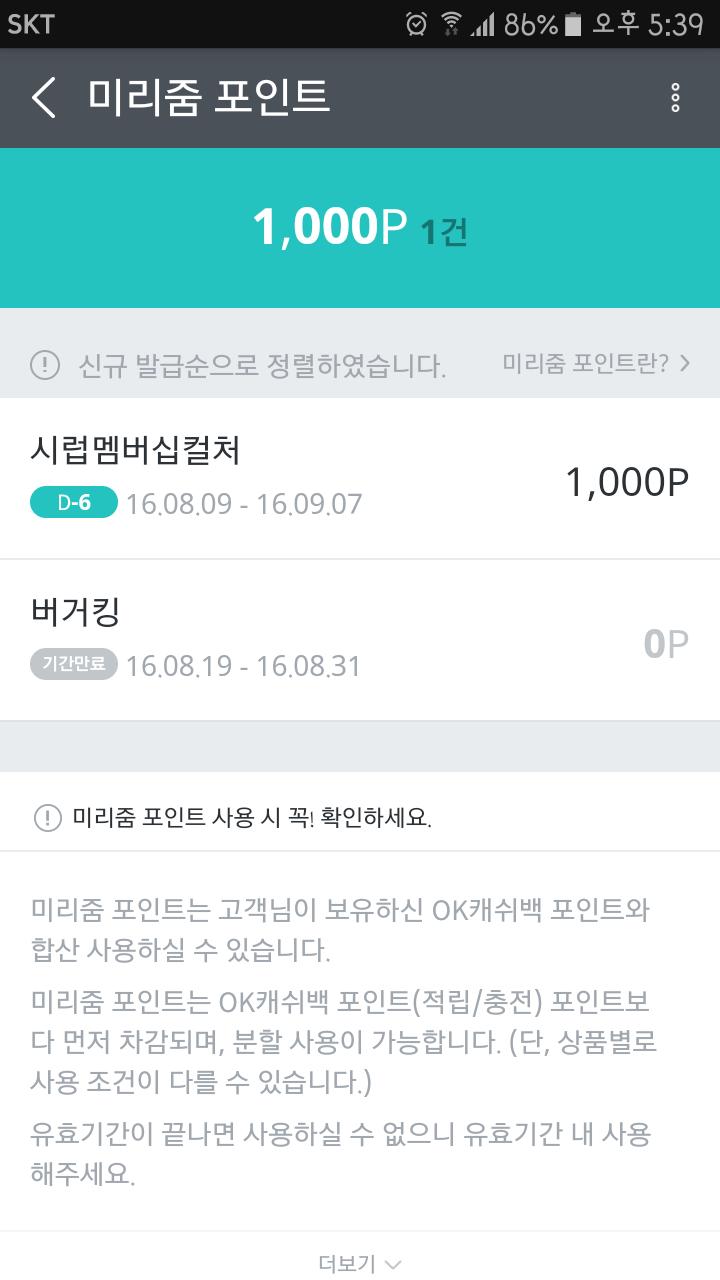Tap the info icon beside sort notice
The image size is (720, 1280).
pos(45,365)
